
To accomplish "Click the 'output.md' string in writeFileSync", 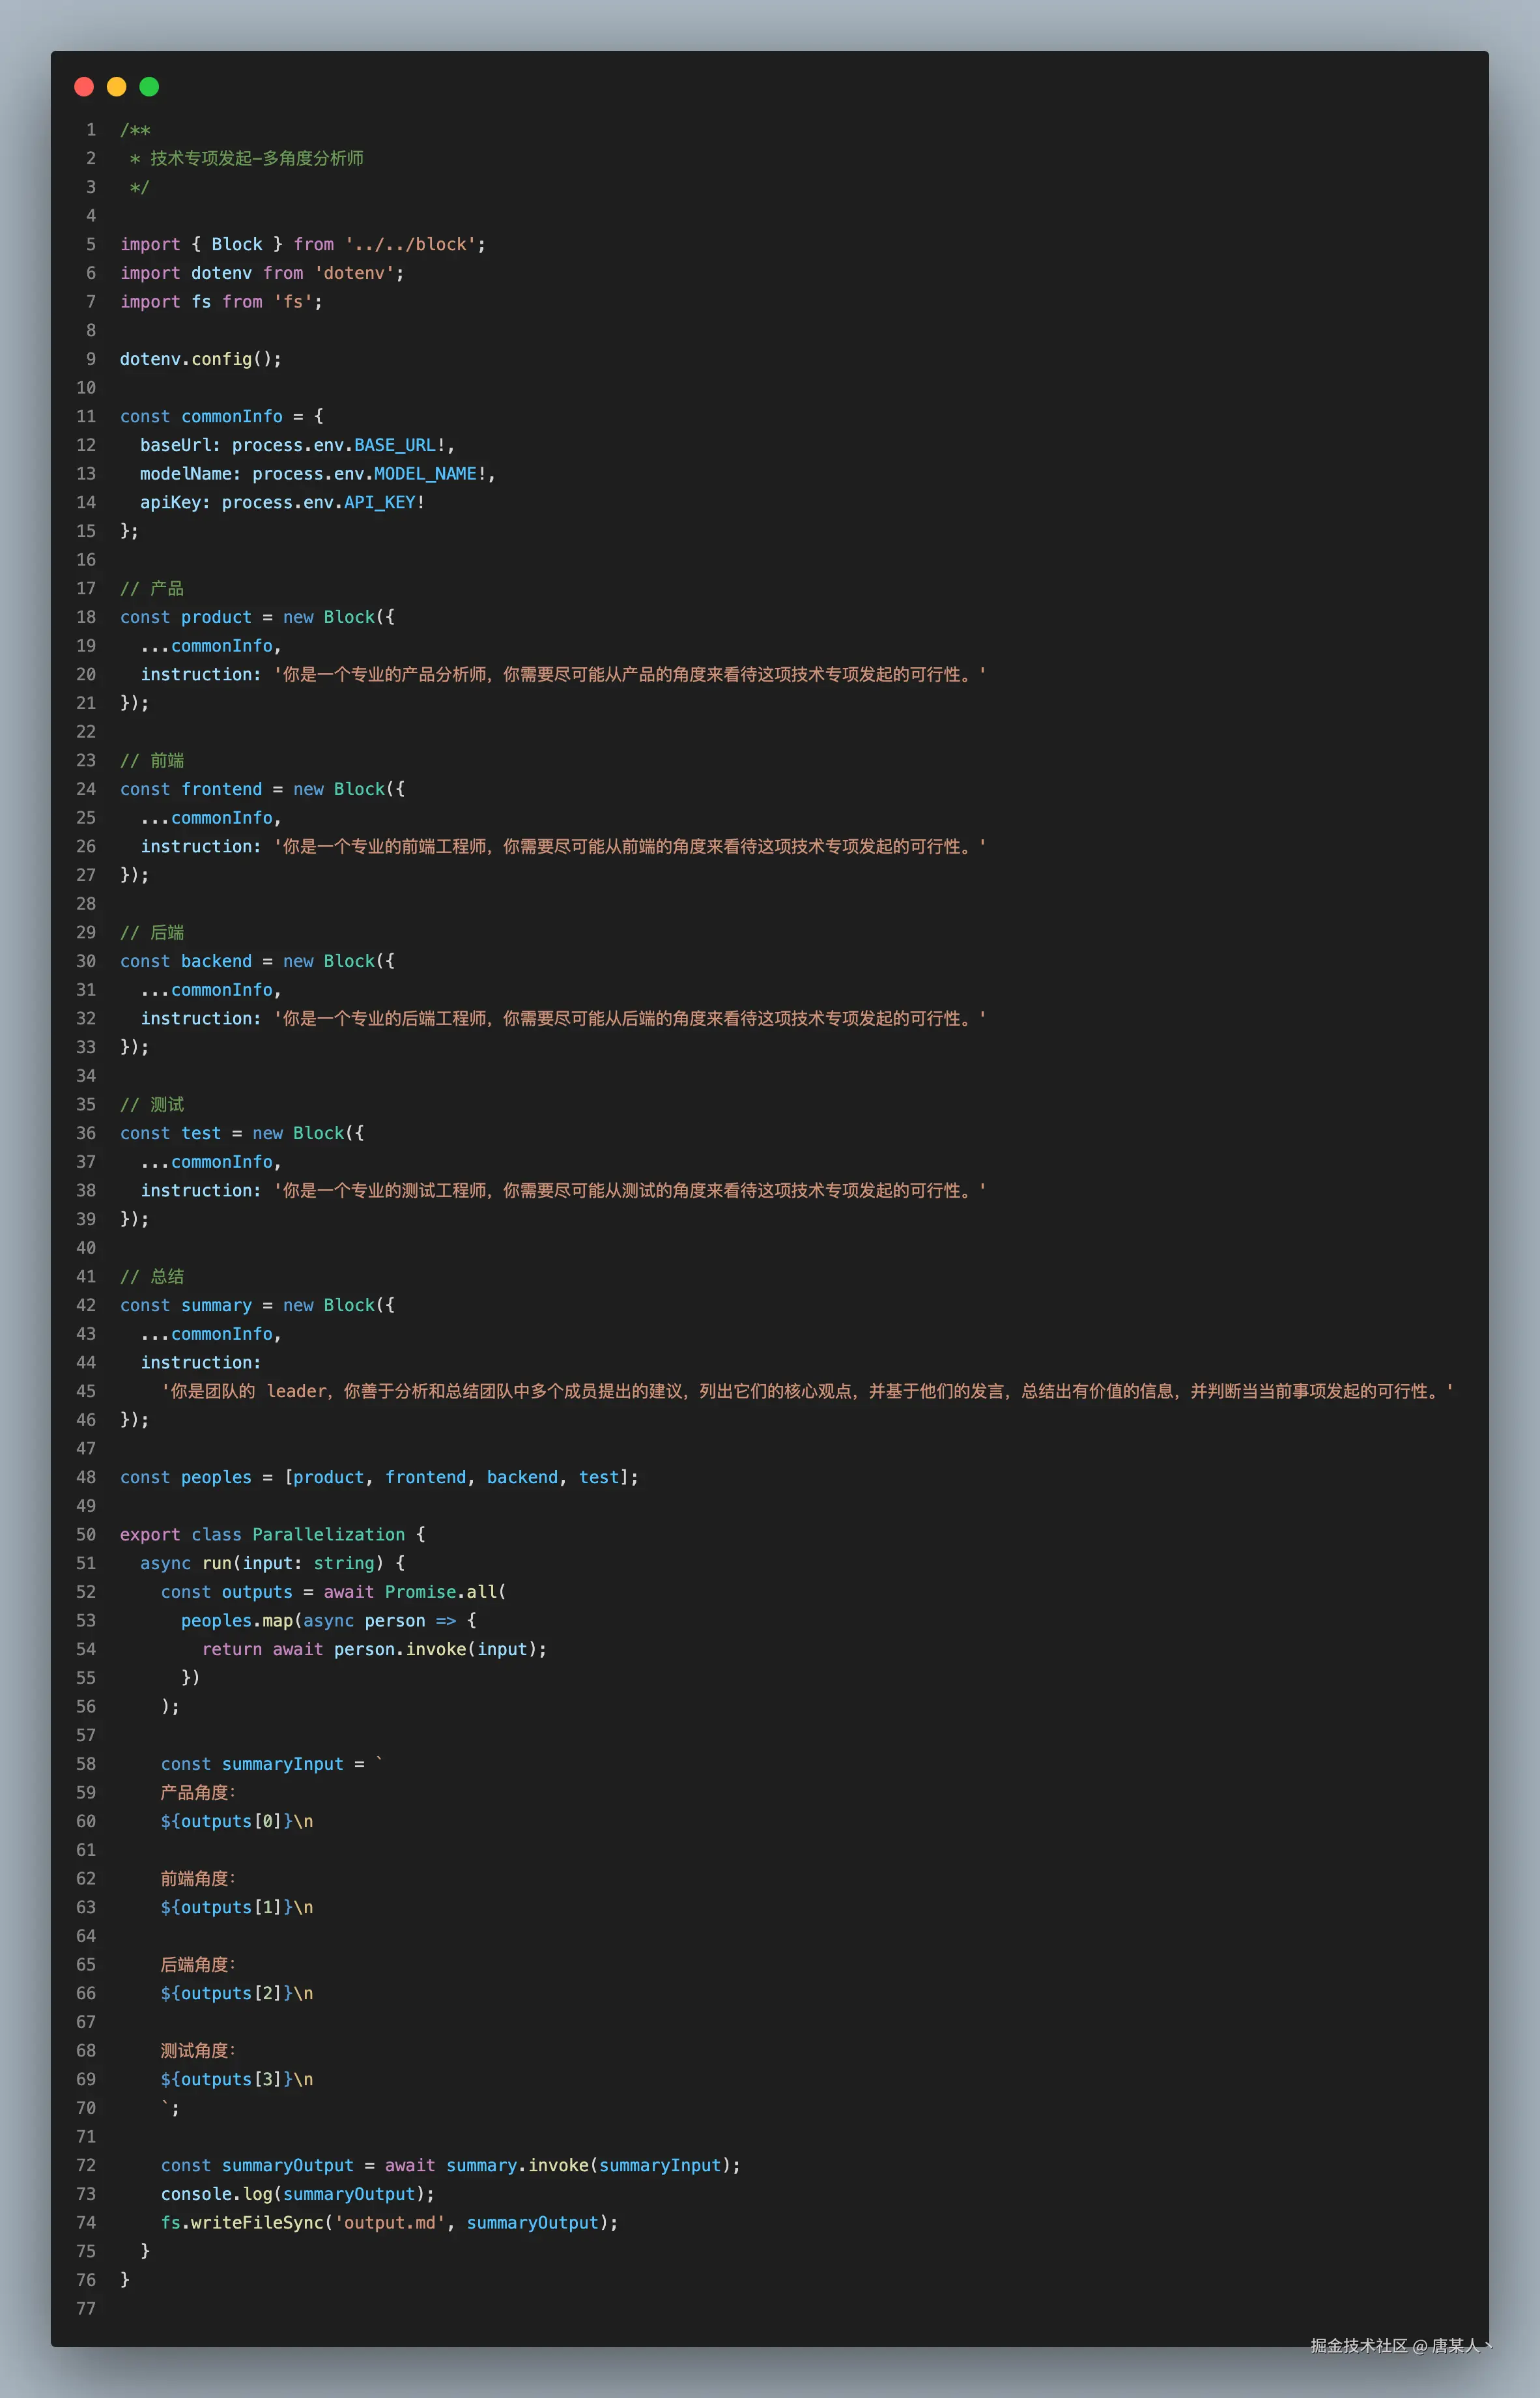I will 389,2222.
